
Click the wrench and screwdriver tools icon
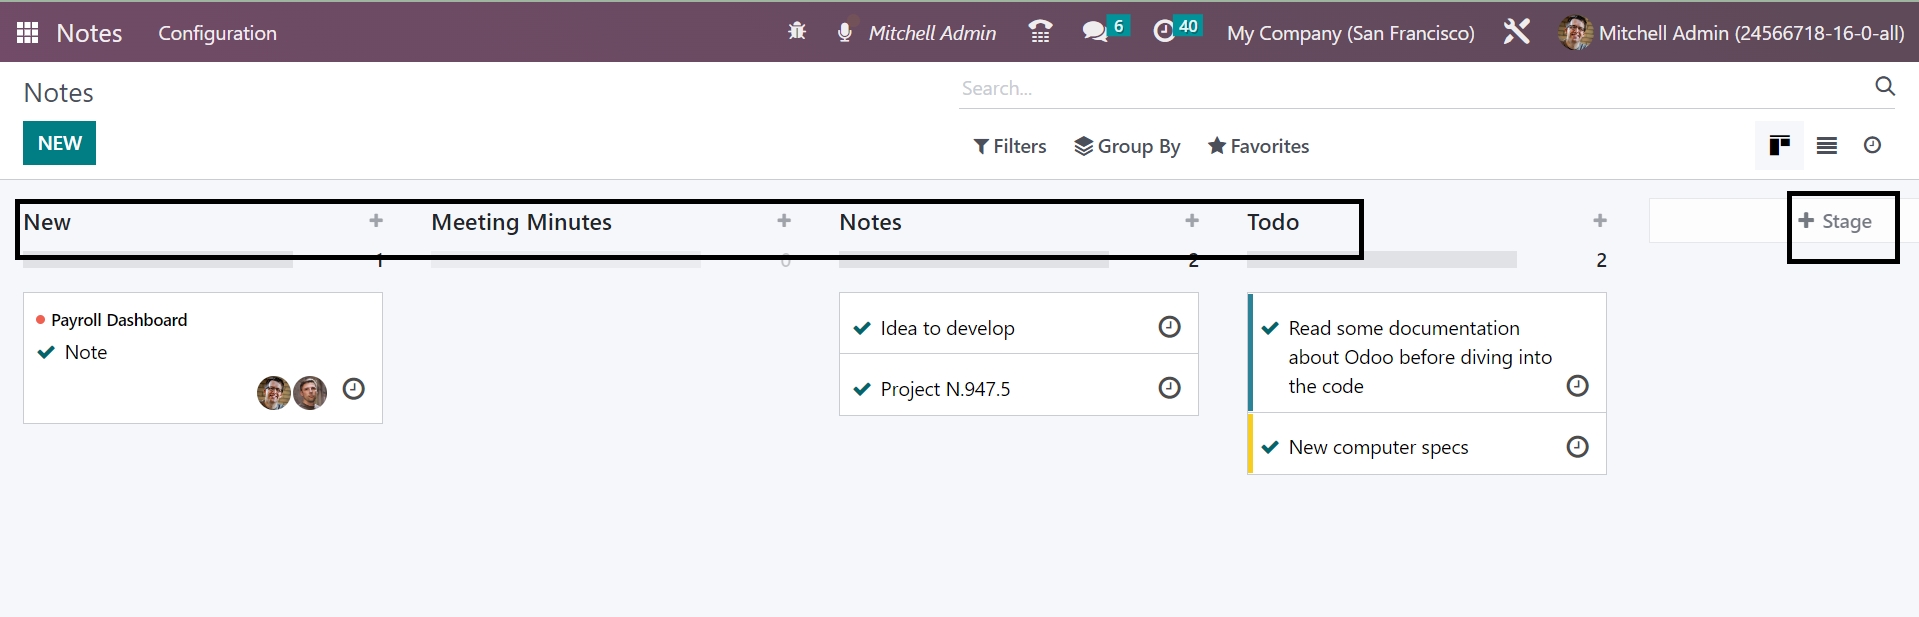coord(1516,32)
